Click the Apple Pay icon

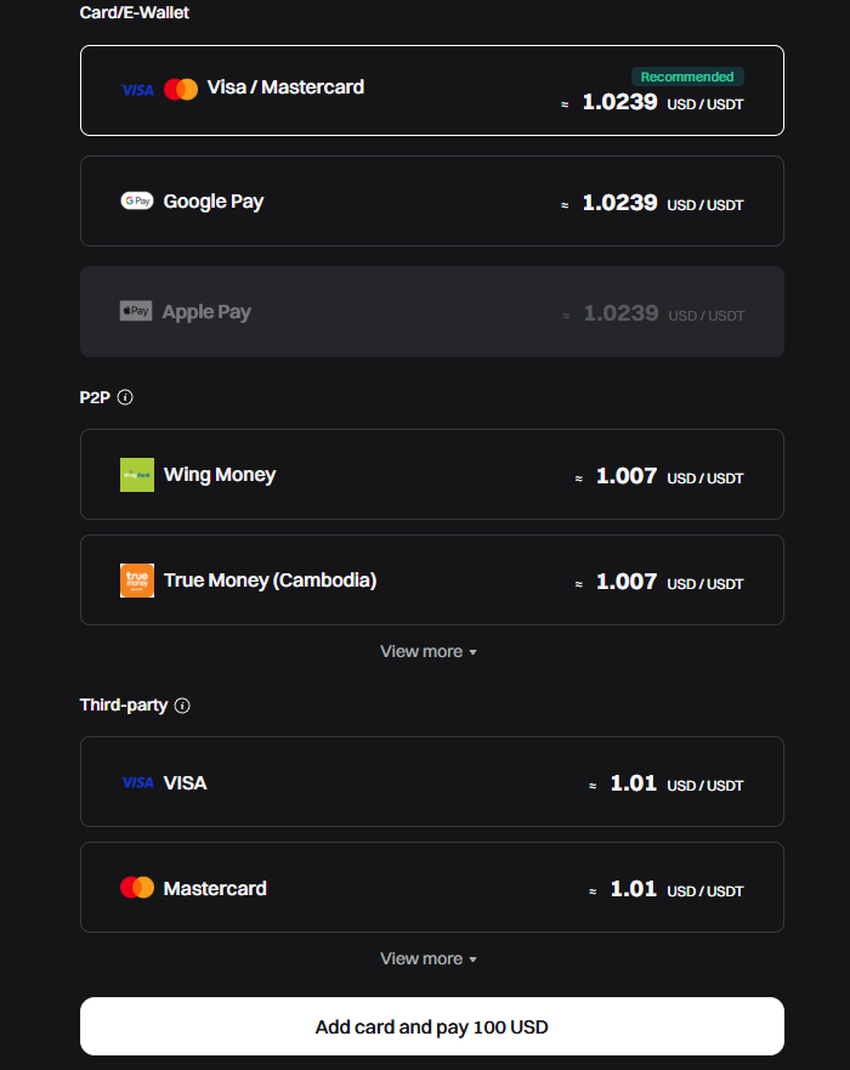pos(136,311)
